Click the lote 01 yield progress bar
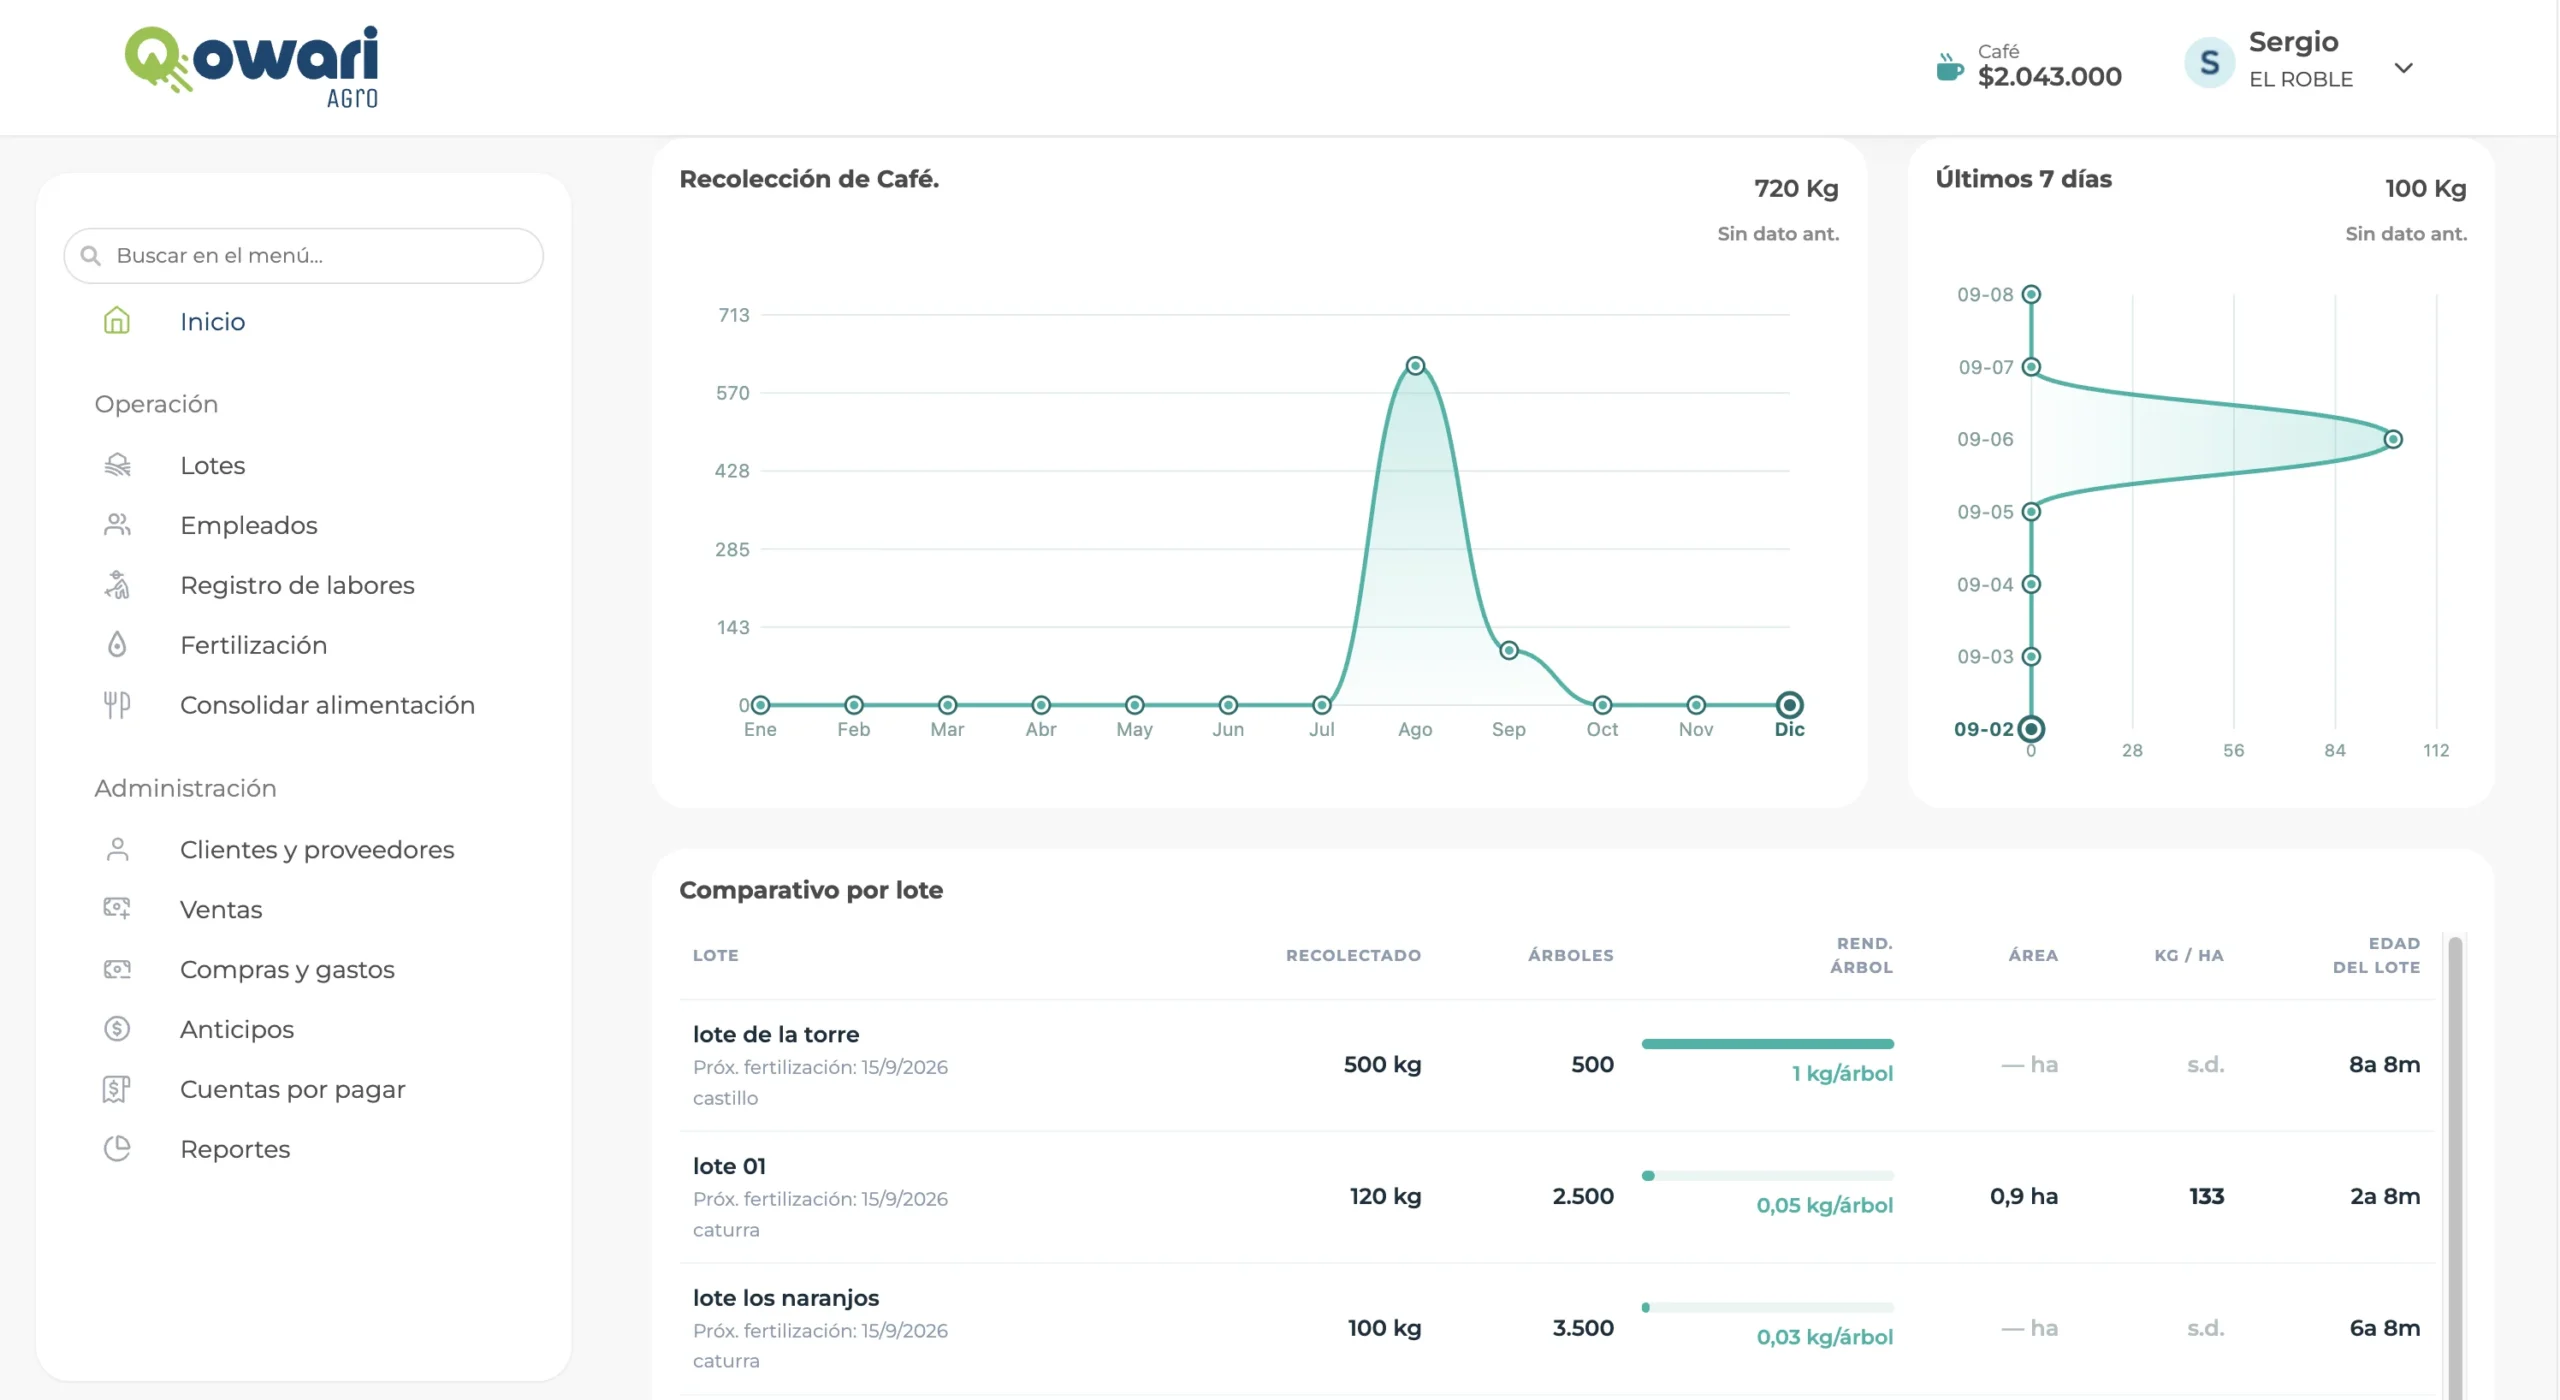This screenshot has height=1400, width=2560. (1767, 1176)
